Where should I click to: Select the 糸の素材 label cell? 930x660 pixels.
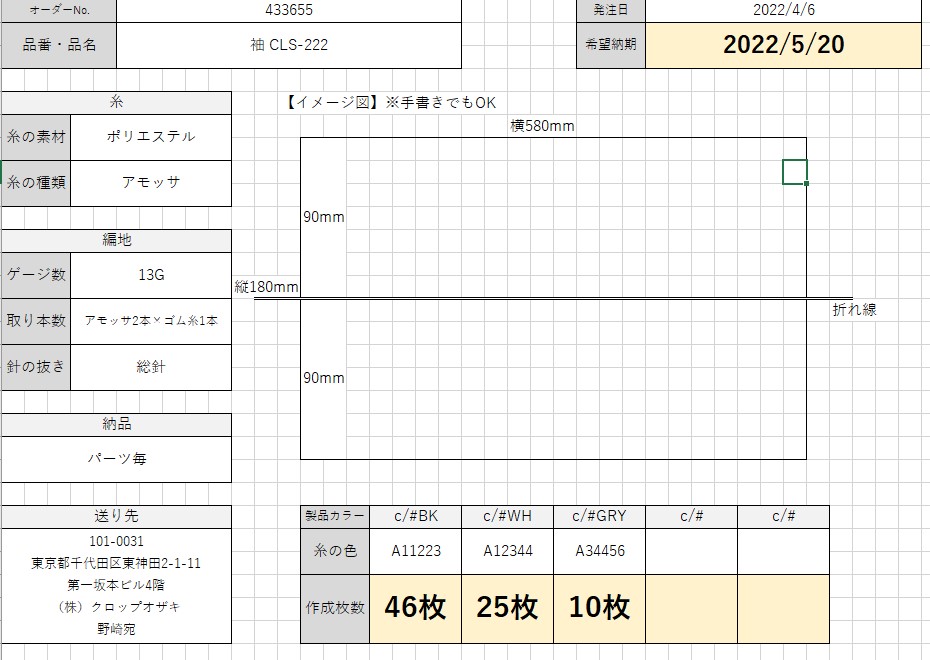coord(36,137)
